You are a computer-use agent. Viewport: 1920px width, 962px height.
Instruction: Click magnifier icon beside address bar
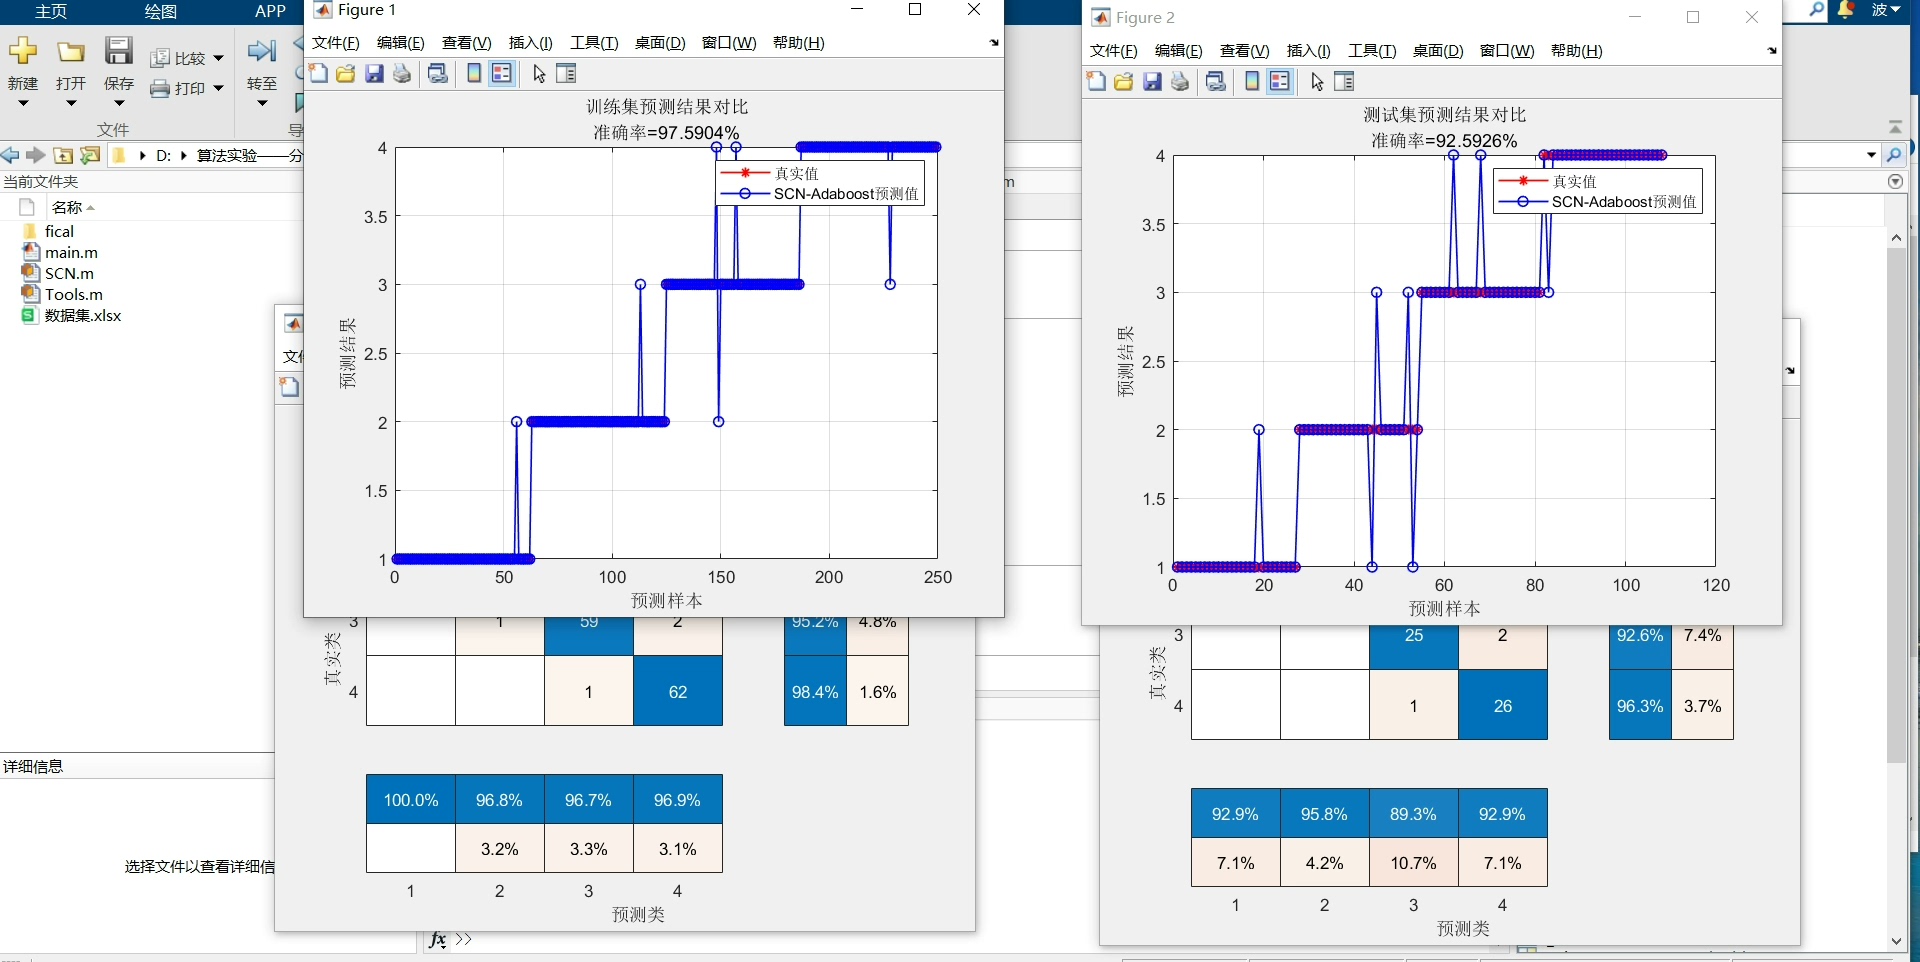point(1894,155)
